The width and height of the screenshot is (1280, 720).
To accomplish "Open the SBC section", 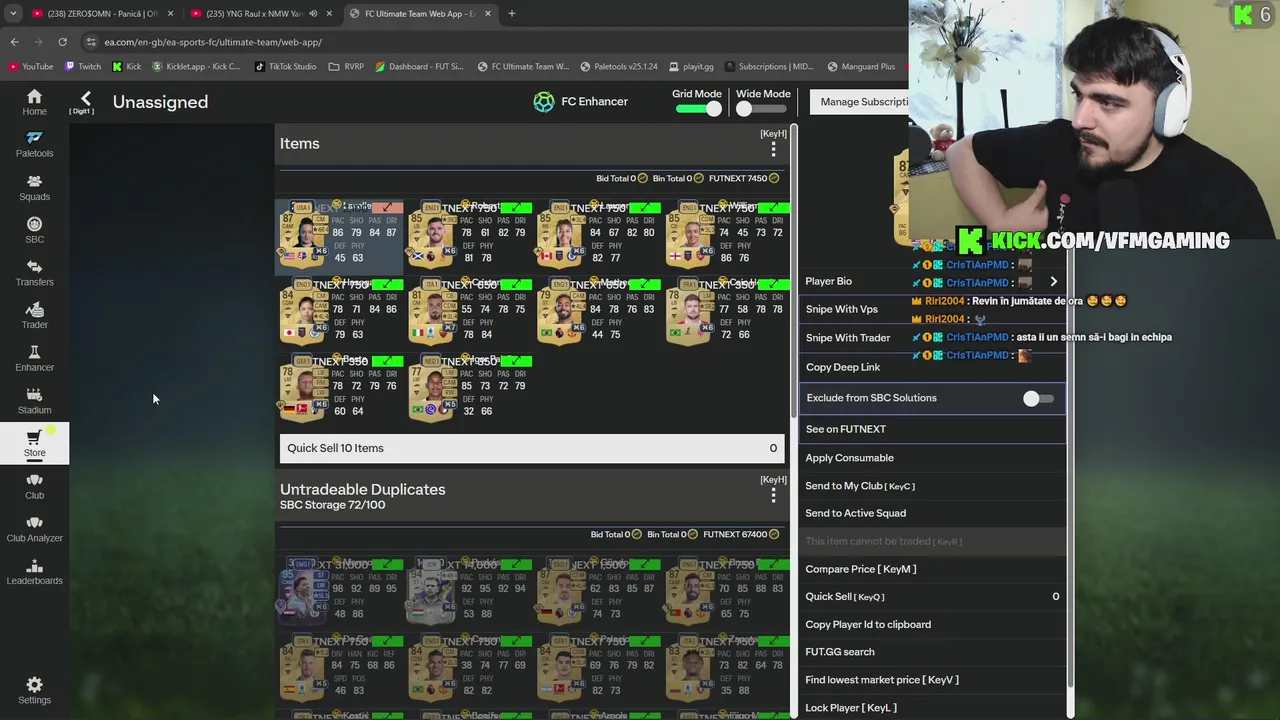I will (x=34, y=230).
